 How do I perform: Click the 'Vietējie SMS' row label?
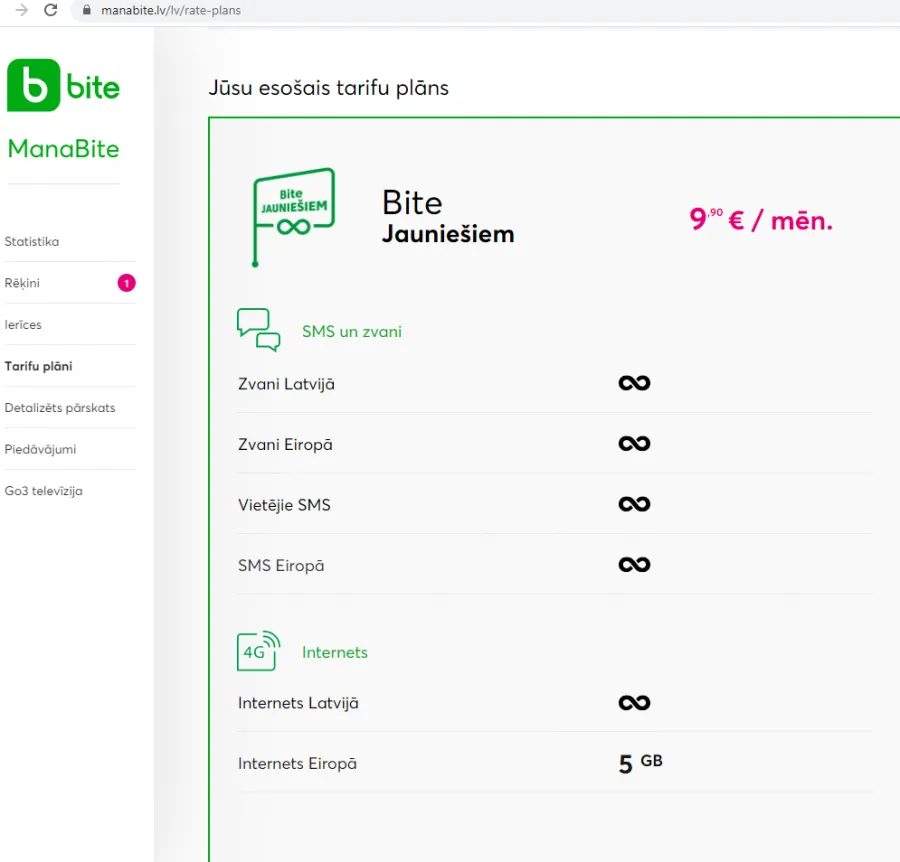coord(284,505)
